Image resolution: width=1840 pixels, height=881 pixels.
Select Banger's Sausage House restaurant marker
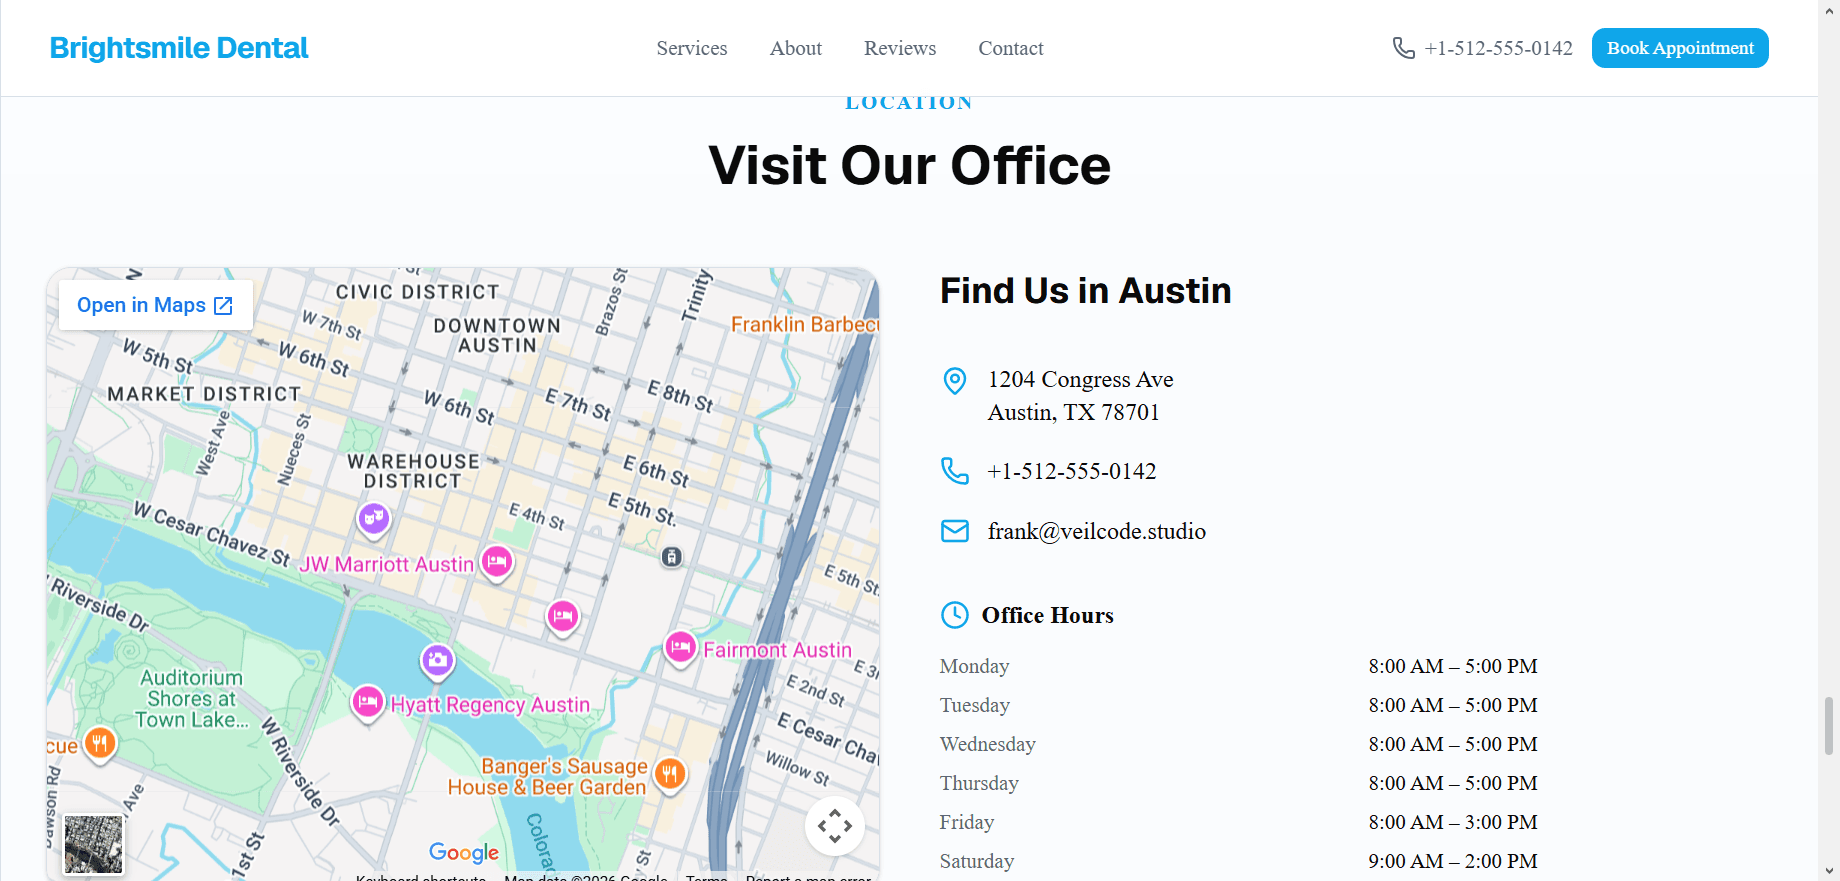point(670,774)
